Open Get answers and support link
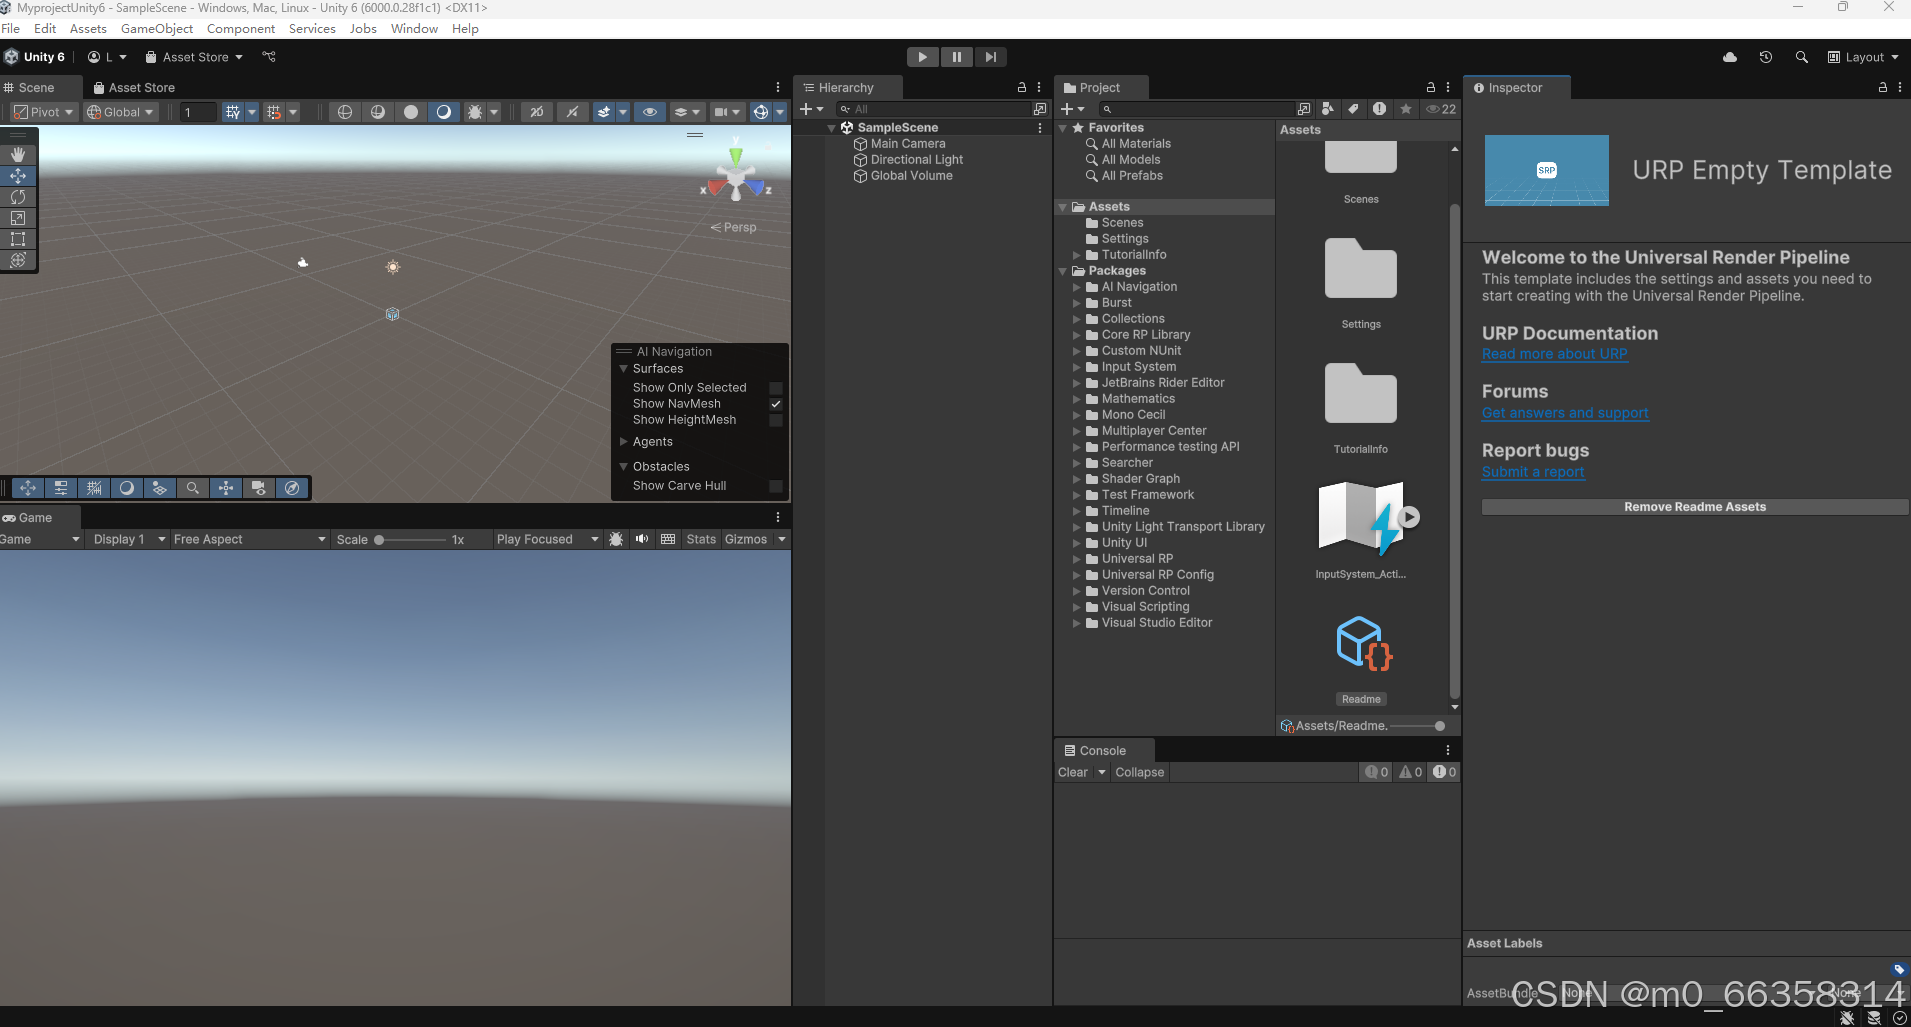1911x1027 pixels. coord(1565,413)
